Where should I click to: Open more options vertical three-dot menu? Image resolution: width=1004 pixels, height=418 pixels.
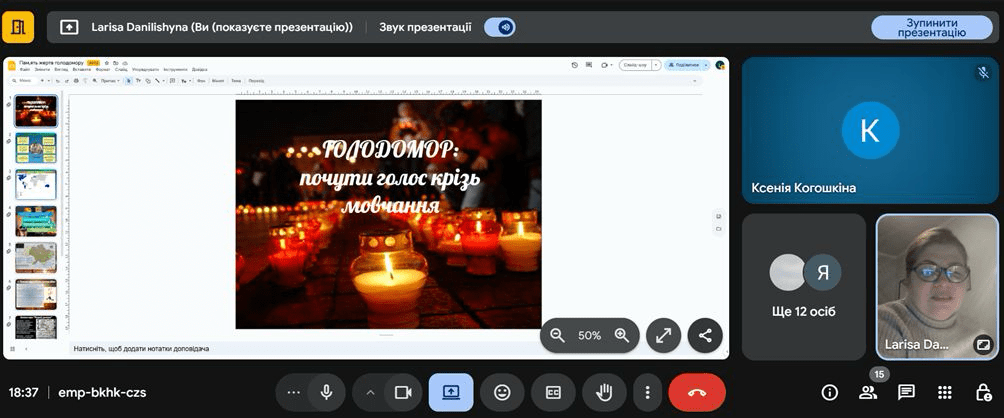tap(648, 393)
